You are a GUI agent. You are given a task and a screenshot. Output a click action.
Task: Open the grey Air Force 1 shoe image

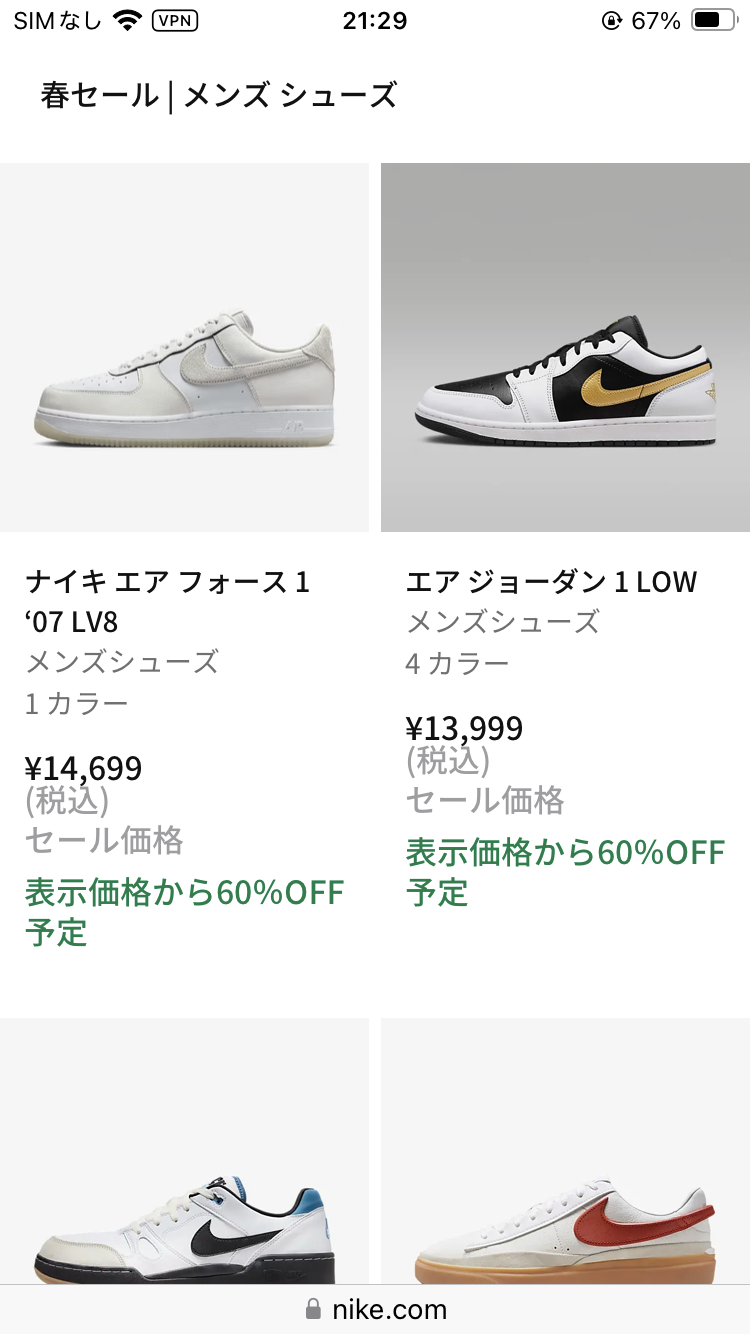click(x=185, y=347)
